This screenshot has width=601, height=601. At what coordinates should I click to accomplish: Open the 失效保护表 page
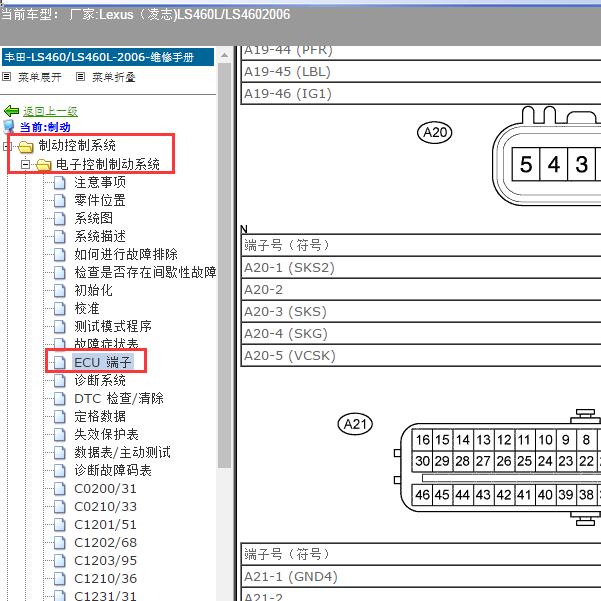(x=107, y=434)
